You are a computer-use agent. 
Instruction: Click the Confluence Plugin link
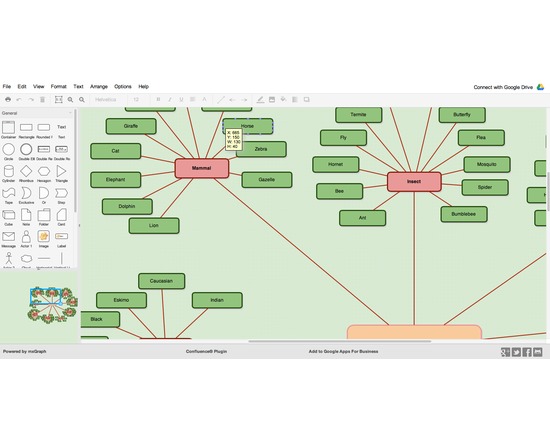pos(206,351)
